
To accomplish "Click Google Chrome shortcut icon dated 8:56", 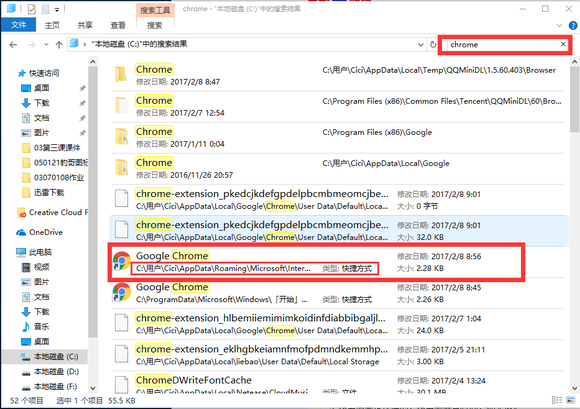I will pos(122,261).
